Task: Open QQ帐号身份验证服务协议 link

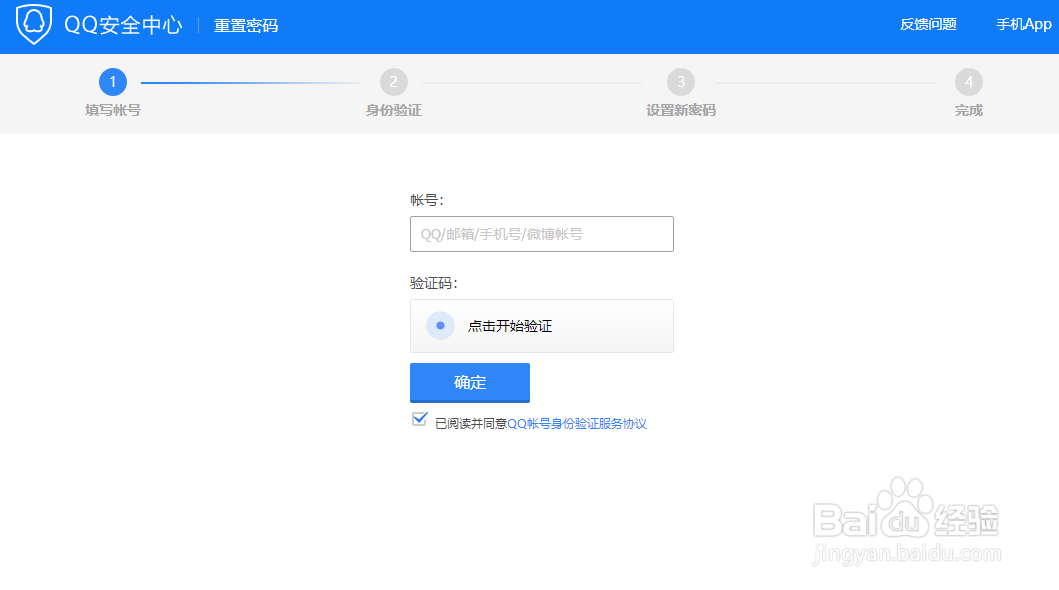Action: [x=577, y=423]
